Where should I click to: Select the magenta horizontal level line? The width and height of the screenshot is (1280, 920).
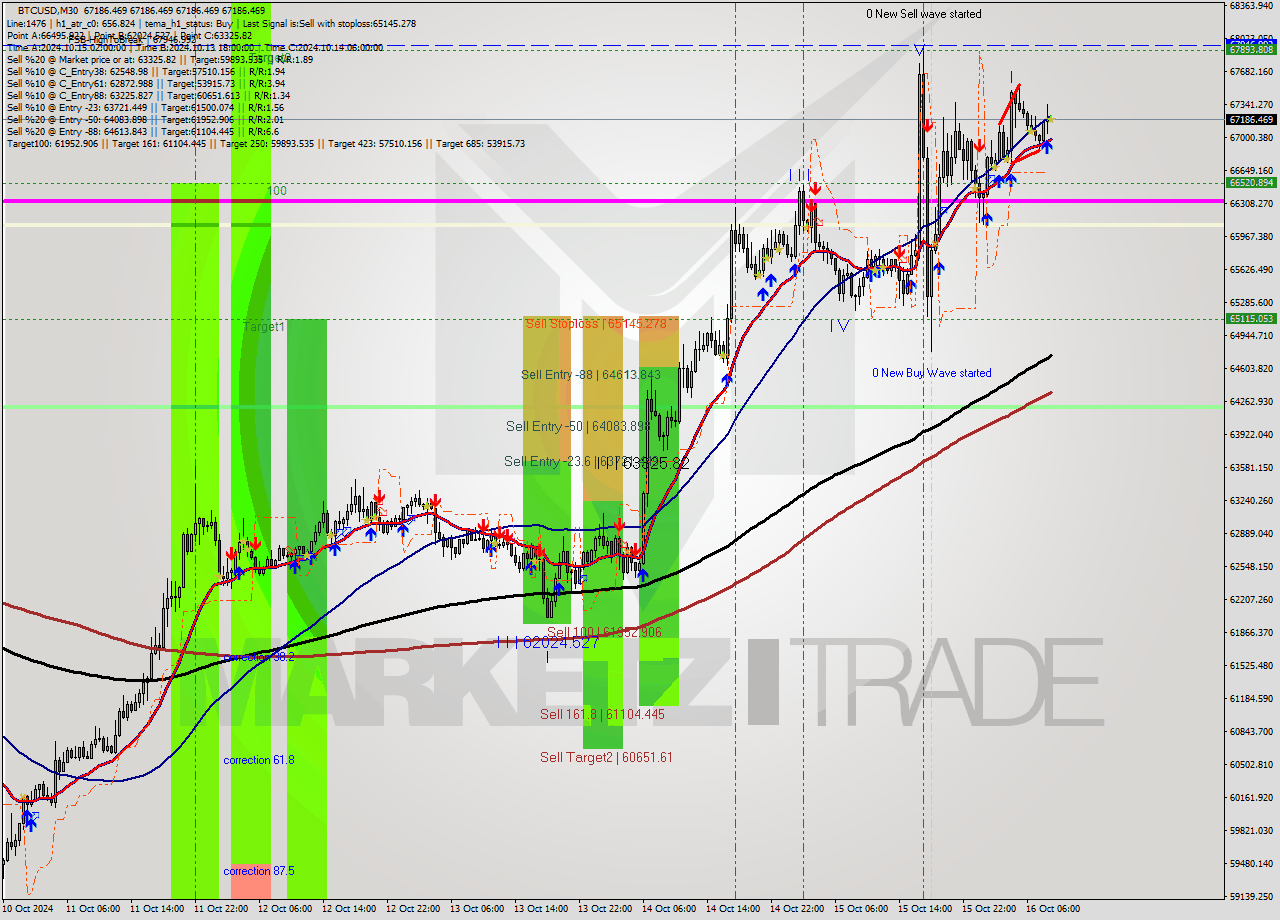point(612,201)
